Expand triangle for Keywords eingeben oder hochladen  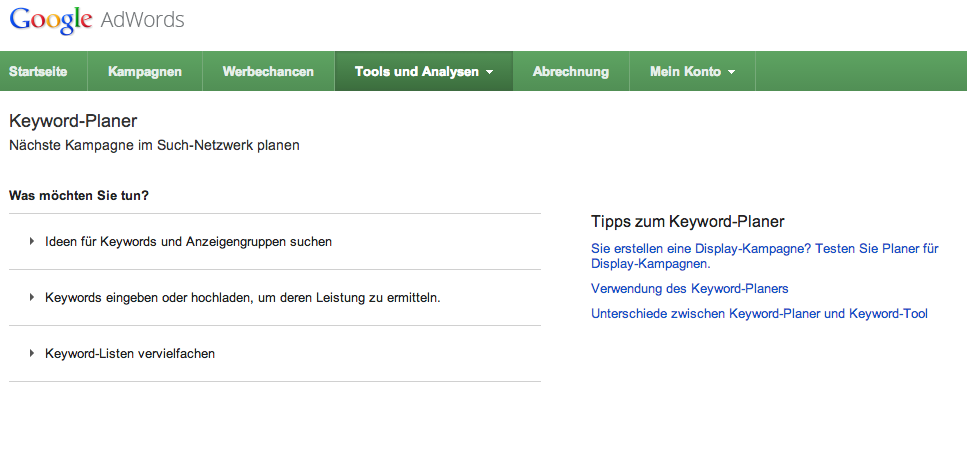[x=32, y=297]
